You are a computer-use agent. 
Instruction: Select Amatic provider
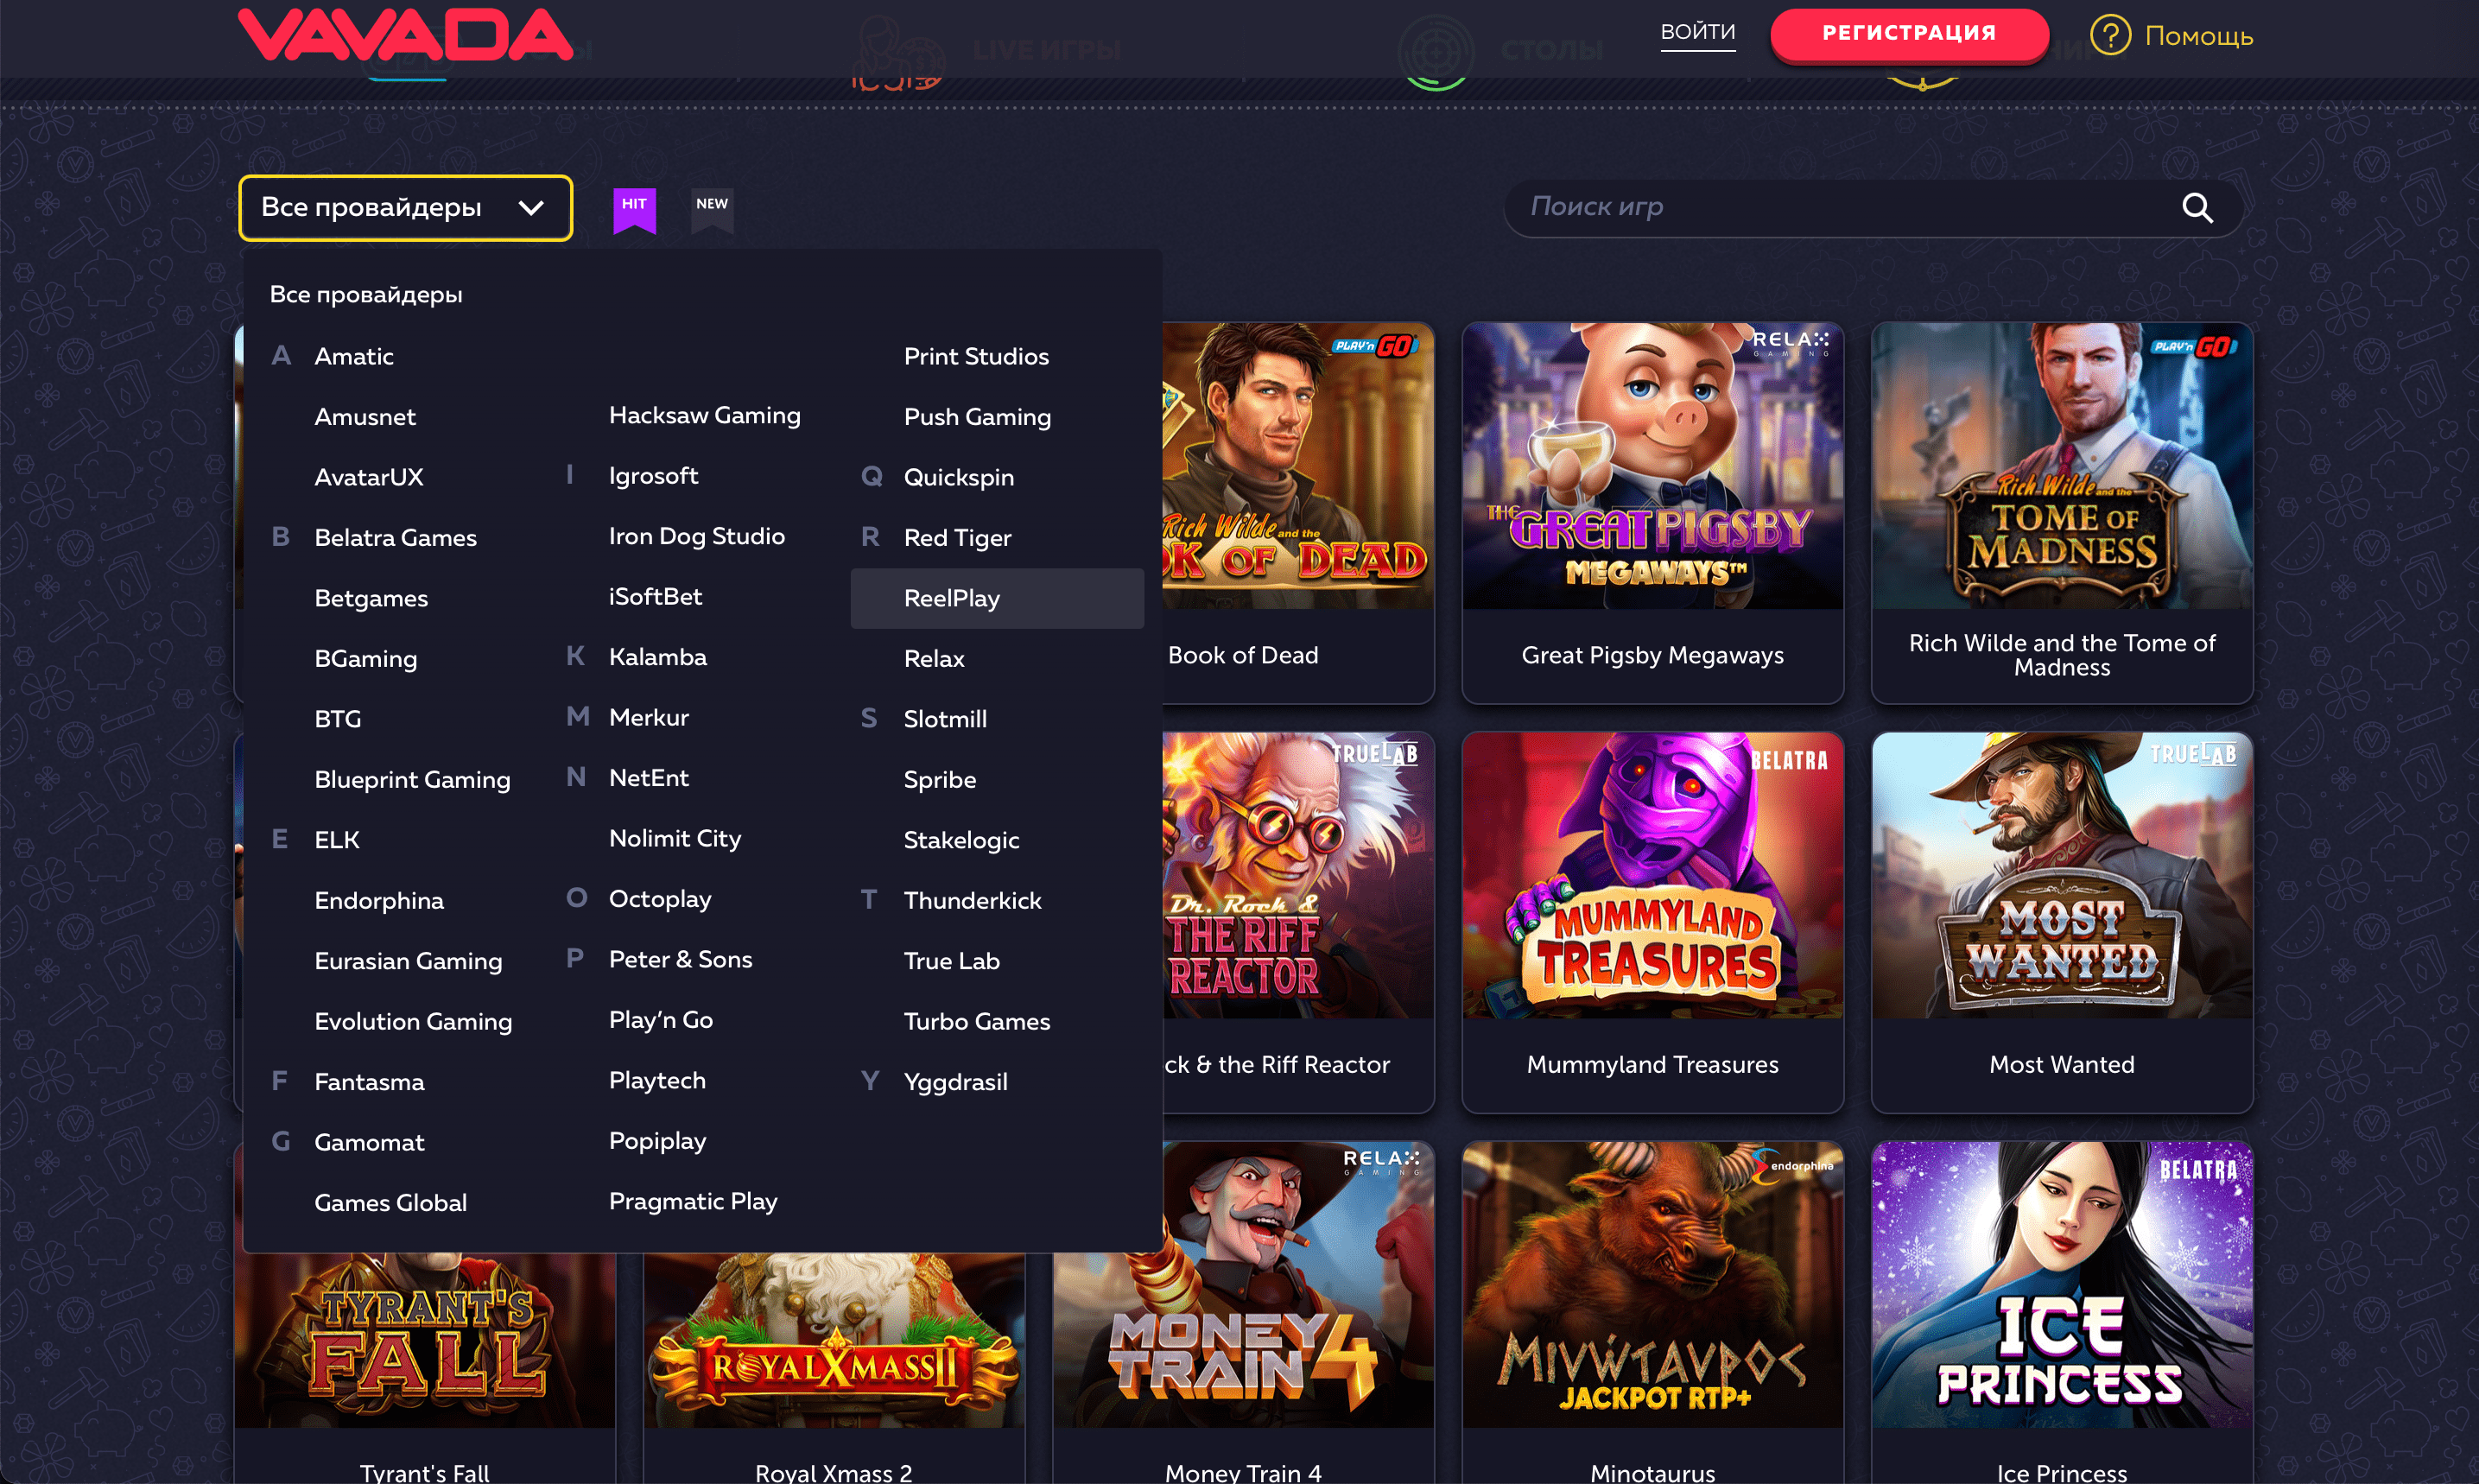click(x=354, y=356)
